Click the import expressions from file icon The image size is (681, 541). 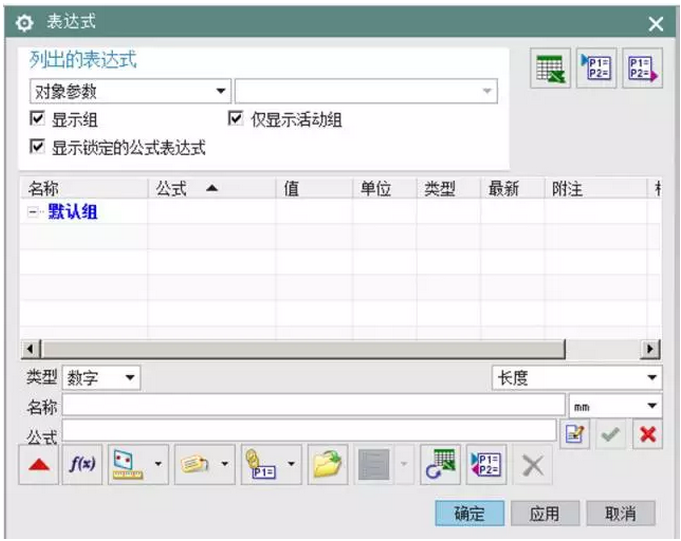[x=597, y=69]
